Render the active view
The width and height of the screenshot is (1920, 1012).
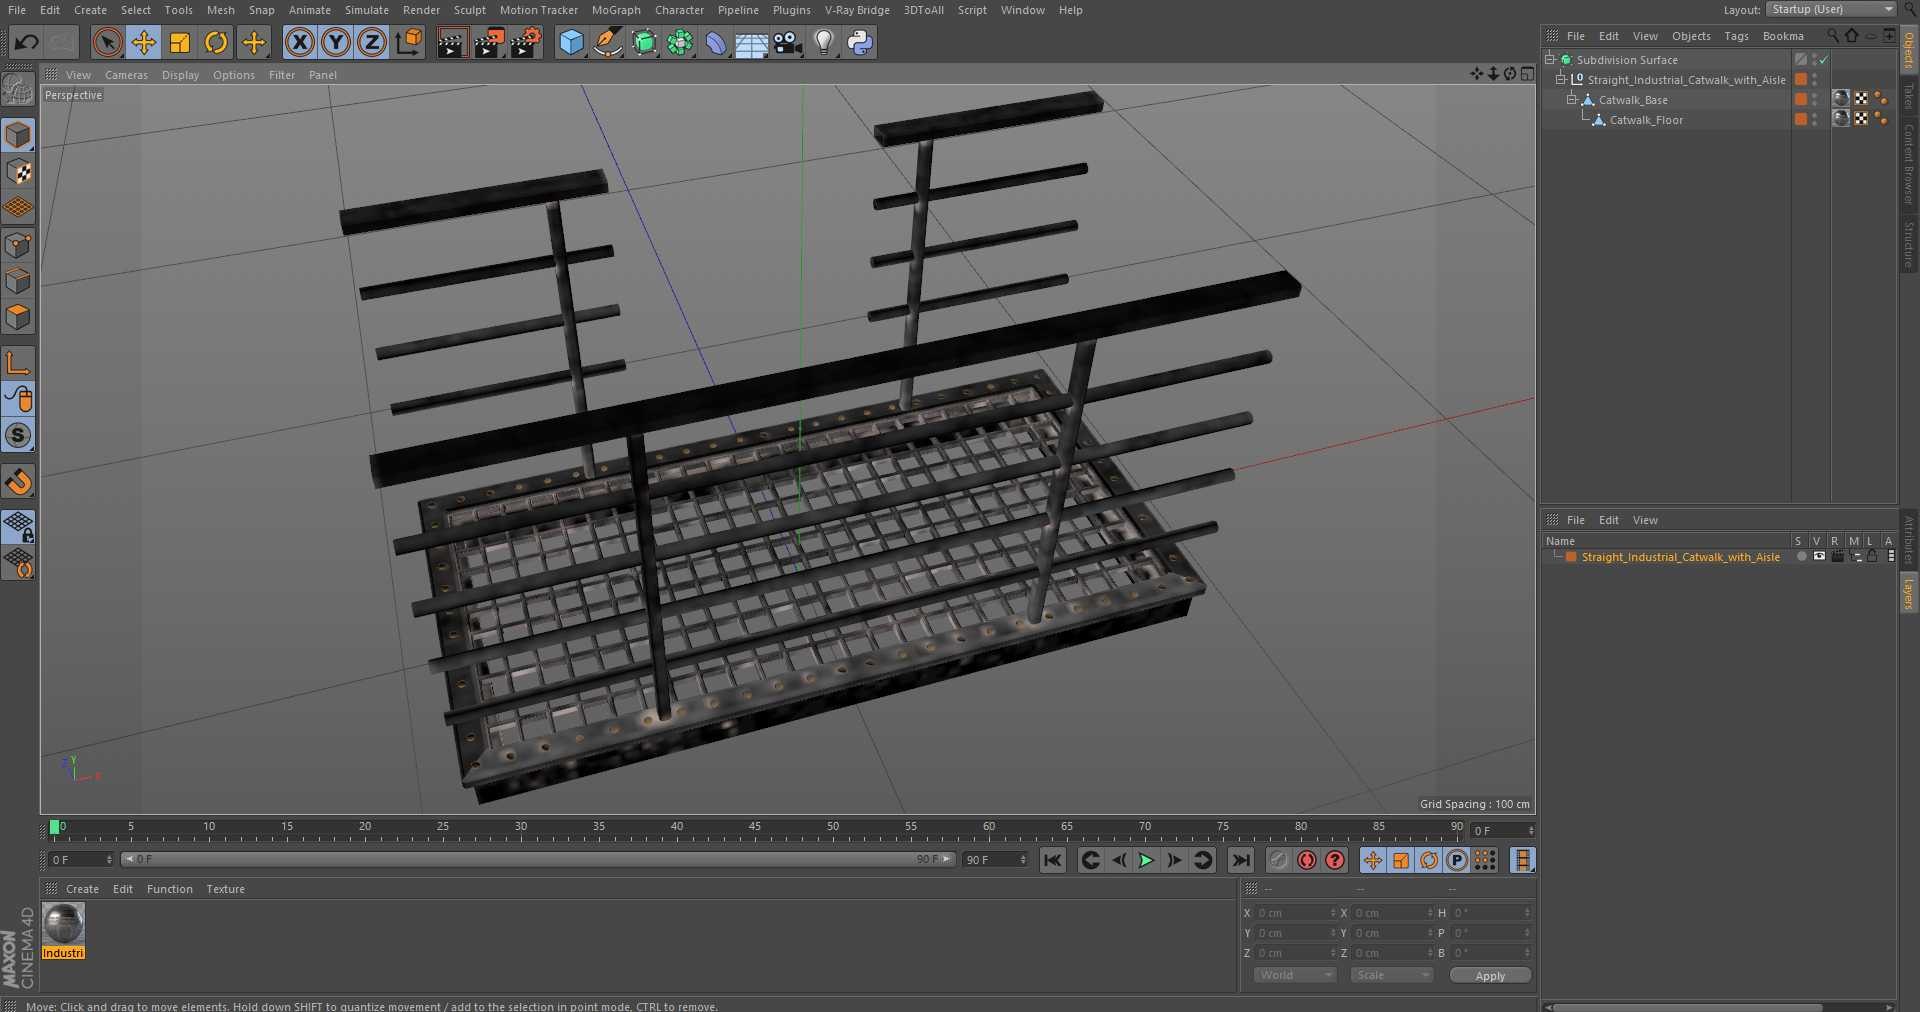click(x=452, y=42)
